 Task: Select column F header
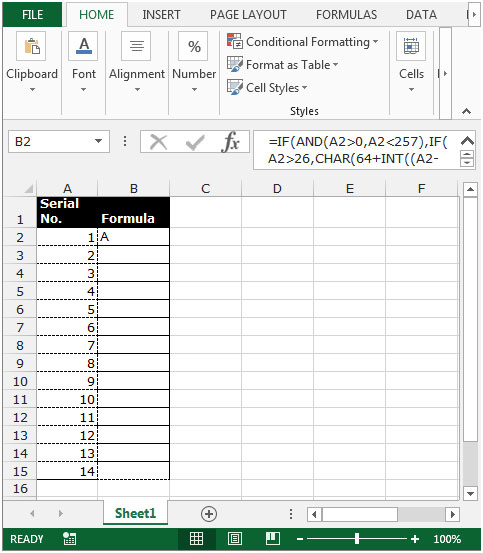[x=422, y=189]
